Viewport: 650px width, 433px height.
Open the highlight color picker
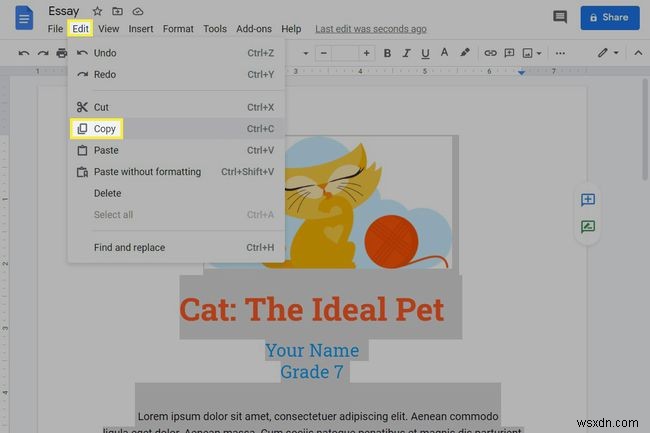coord(465,53)
